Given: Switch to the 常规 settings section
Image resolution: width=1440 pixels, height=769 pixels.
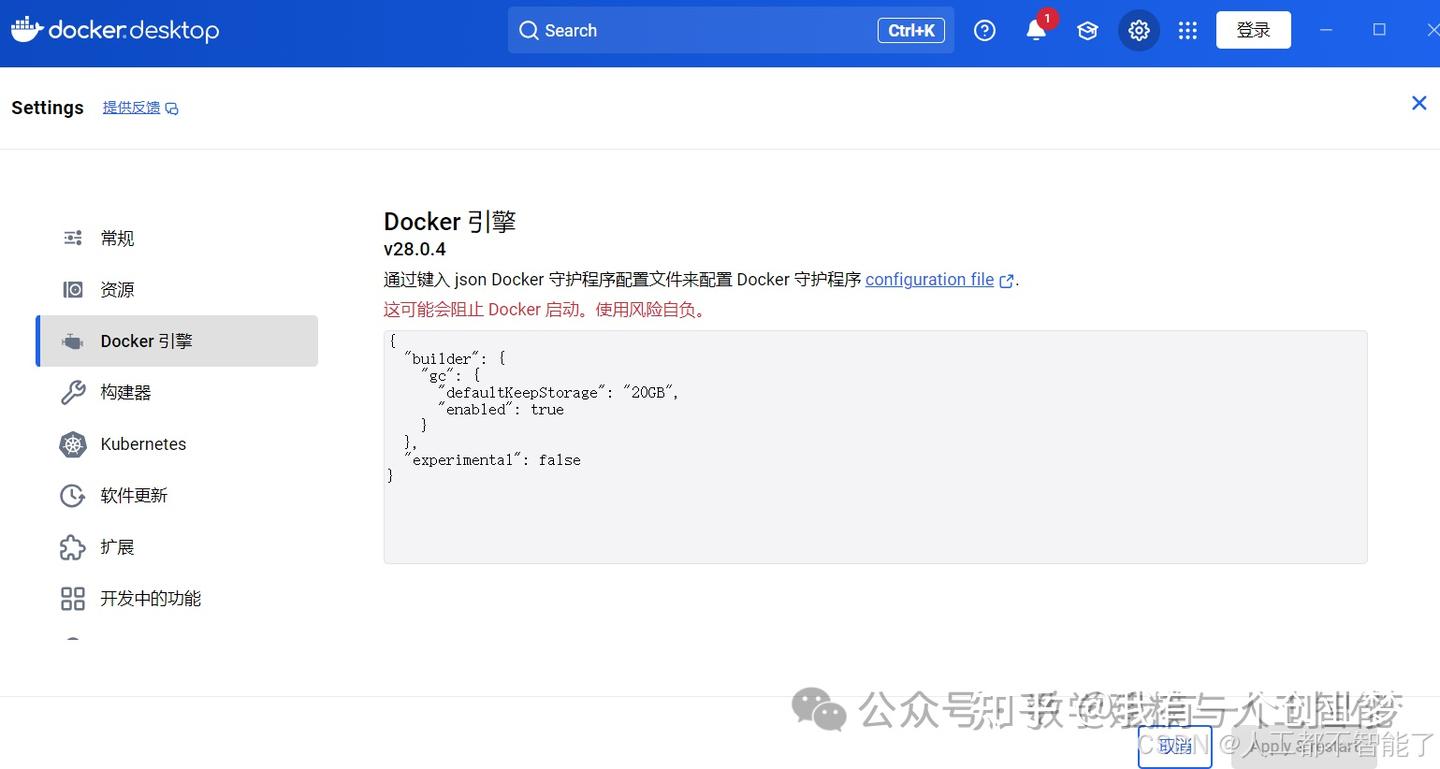Looking at the screenshot, I should point(72,238).
